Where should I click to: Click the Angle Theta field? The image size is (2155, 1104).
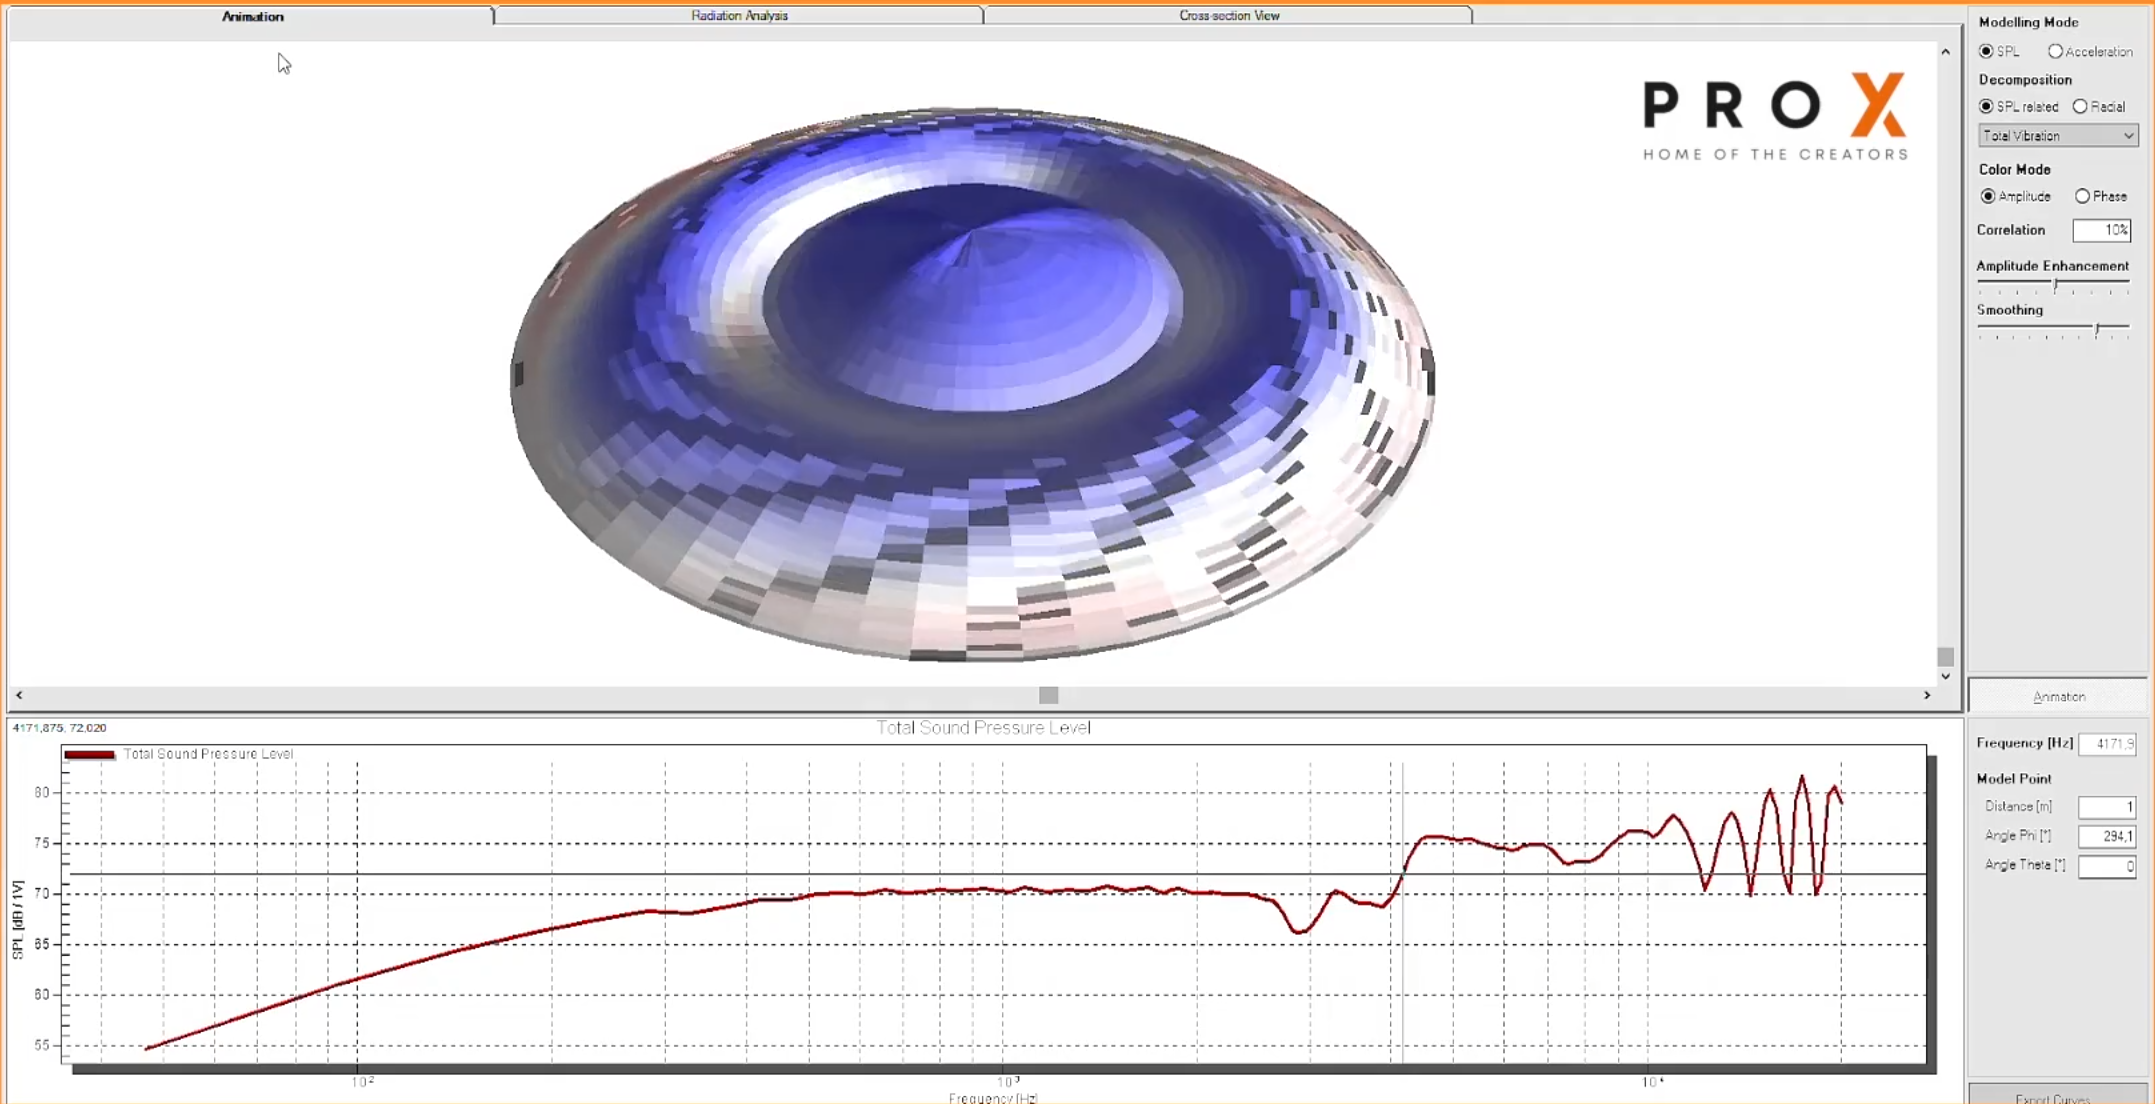(2107, 865)
